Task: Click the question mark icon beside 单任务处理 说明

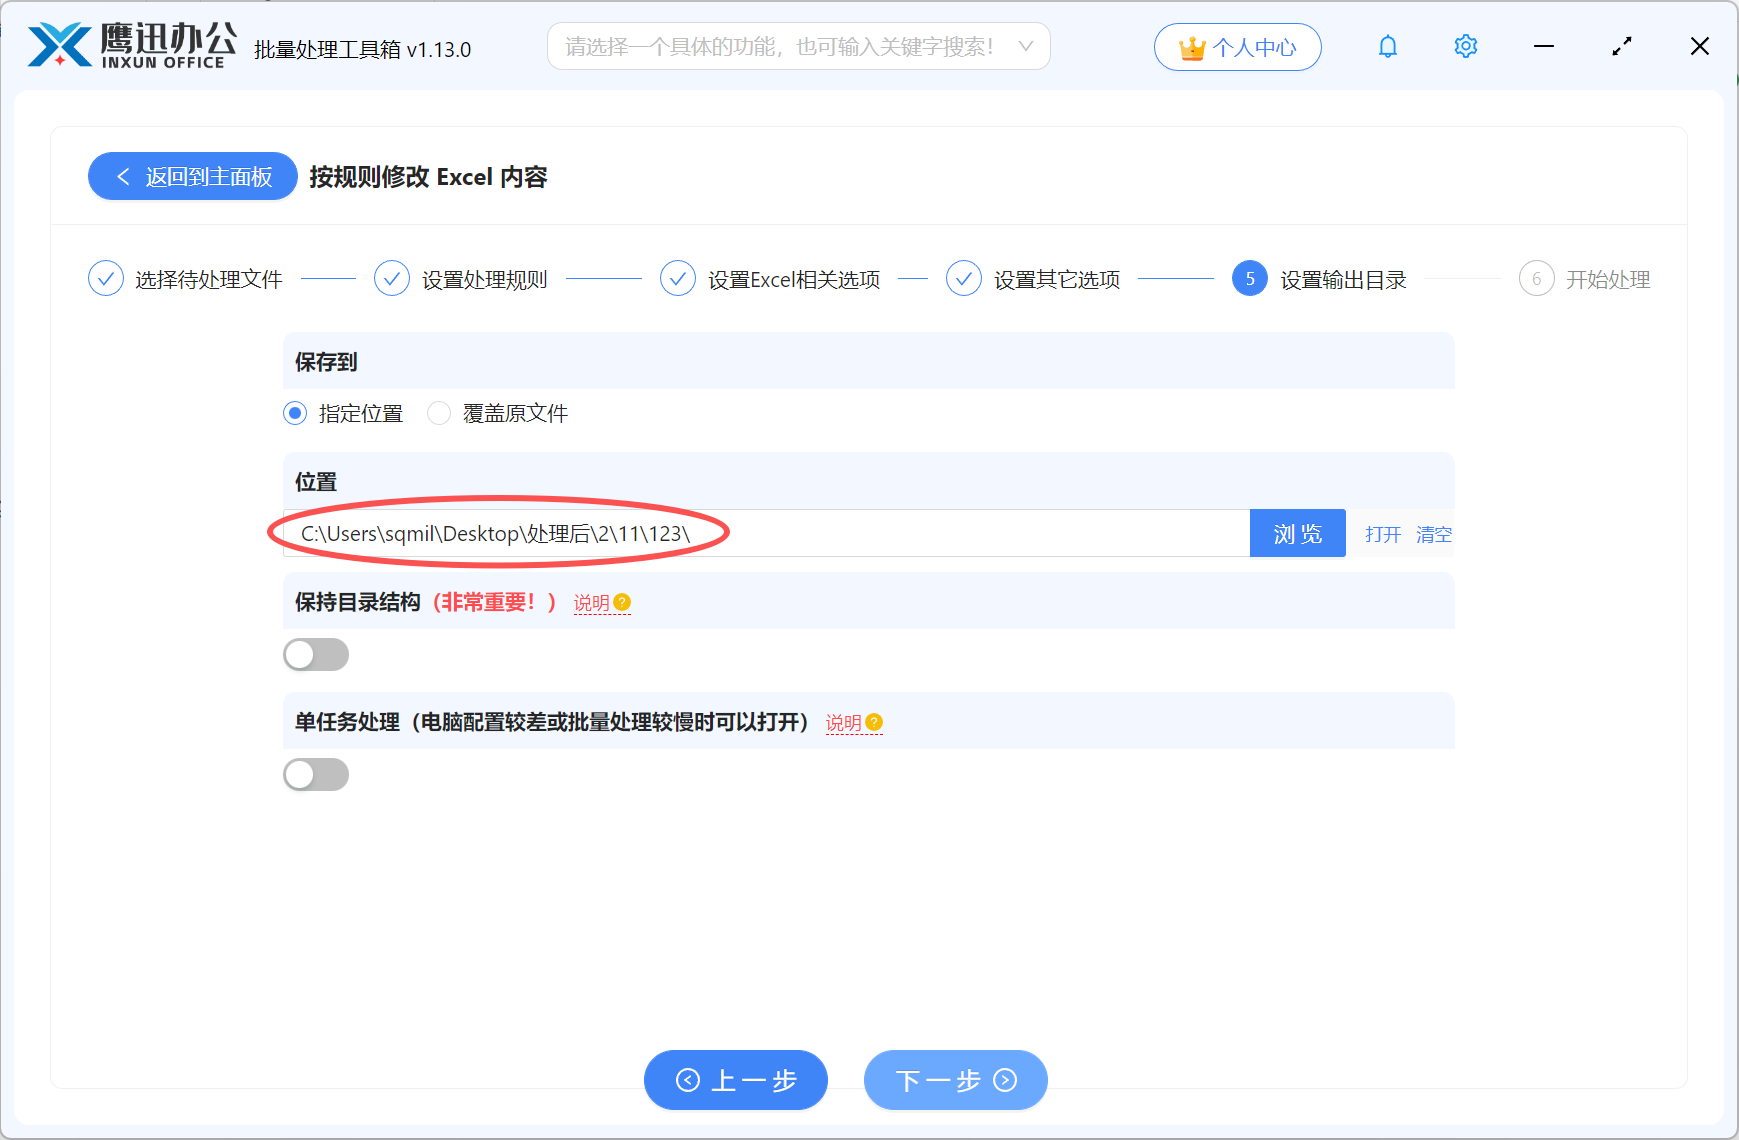Action: coord(874,722)
